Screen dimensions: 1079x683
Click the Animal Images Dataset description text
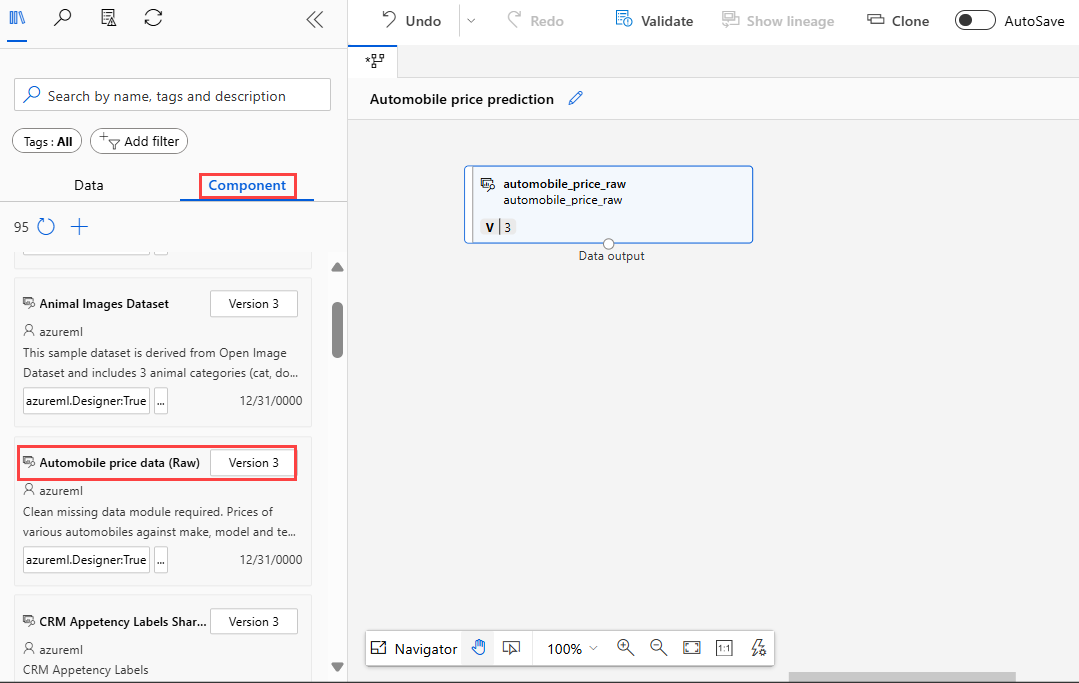[x=160, y=362]
